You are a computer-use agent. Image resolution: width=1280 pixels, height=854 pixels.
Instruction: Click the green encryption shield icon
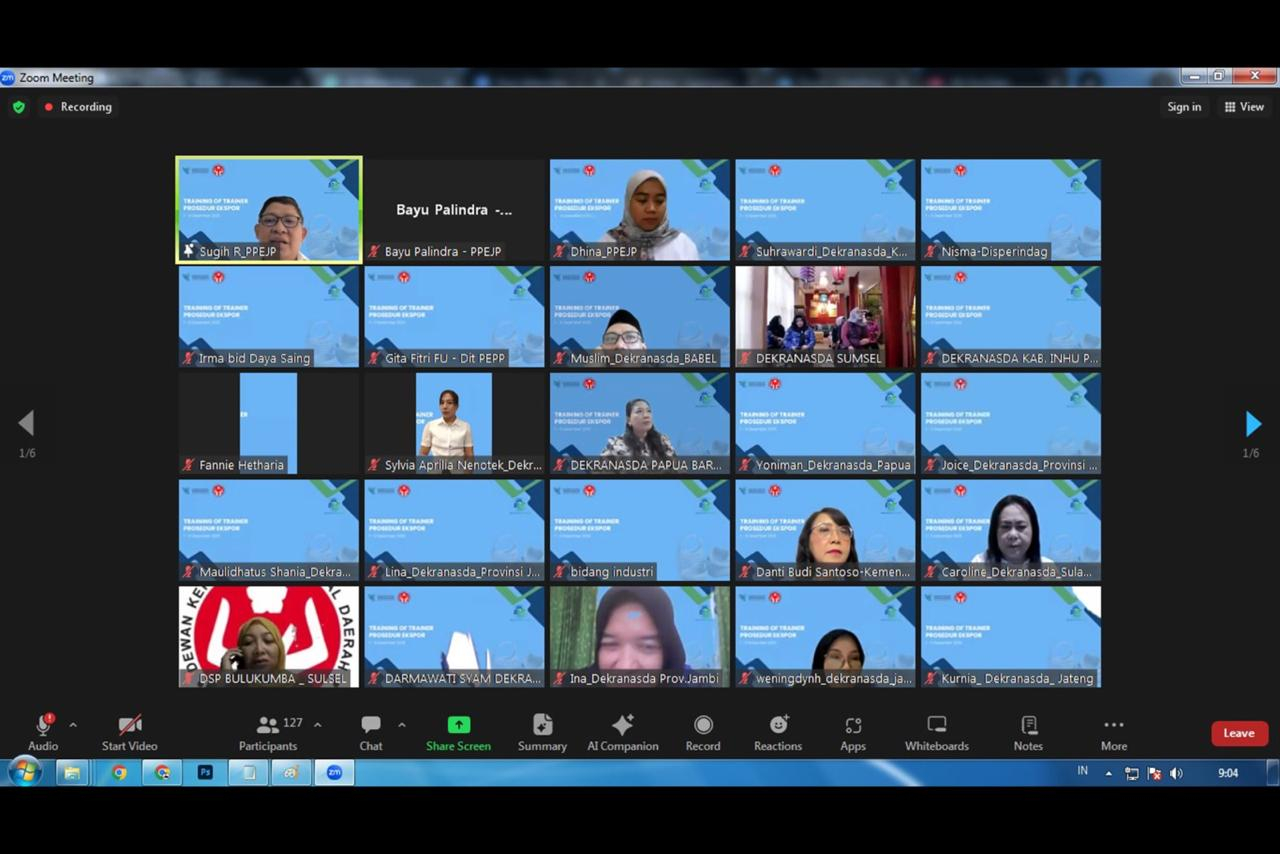[x=19, y=107]
